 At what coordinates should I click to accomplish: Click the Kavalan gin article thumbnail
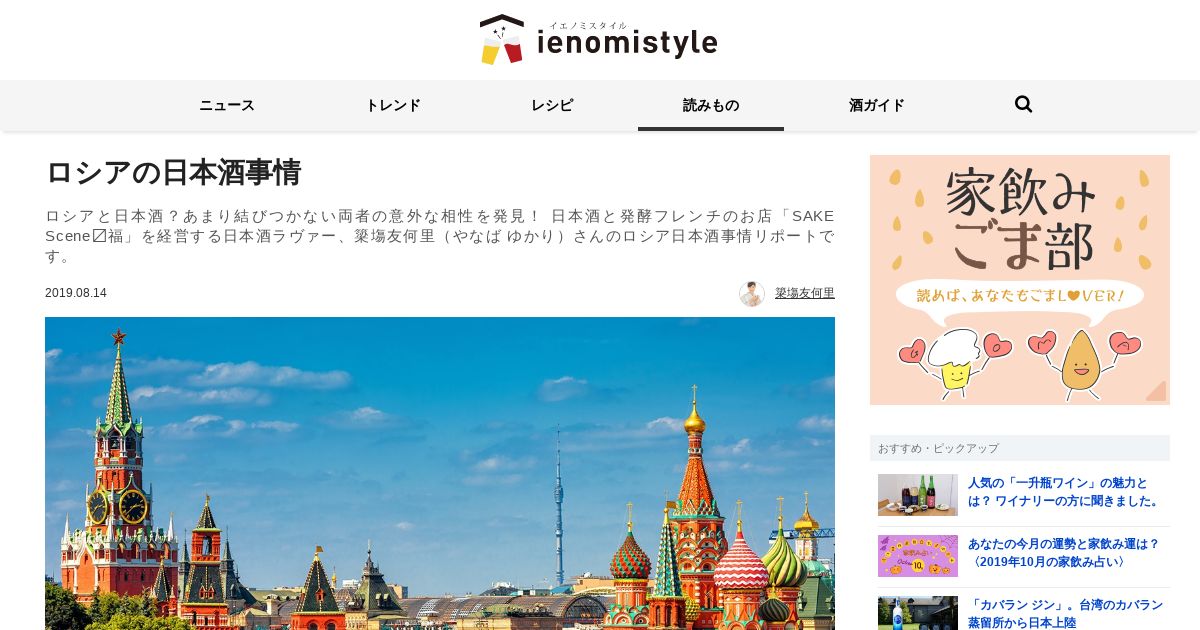click(918, 613)
